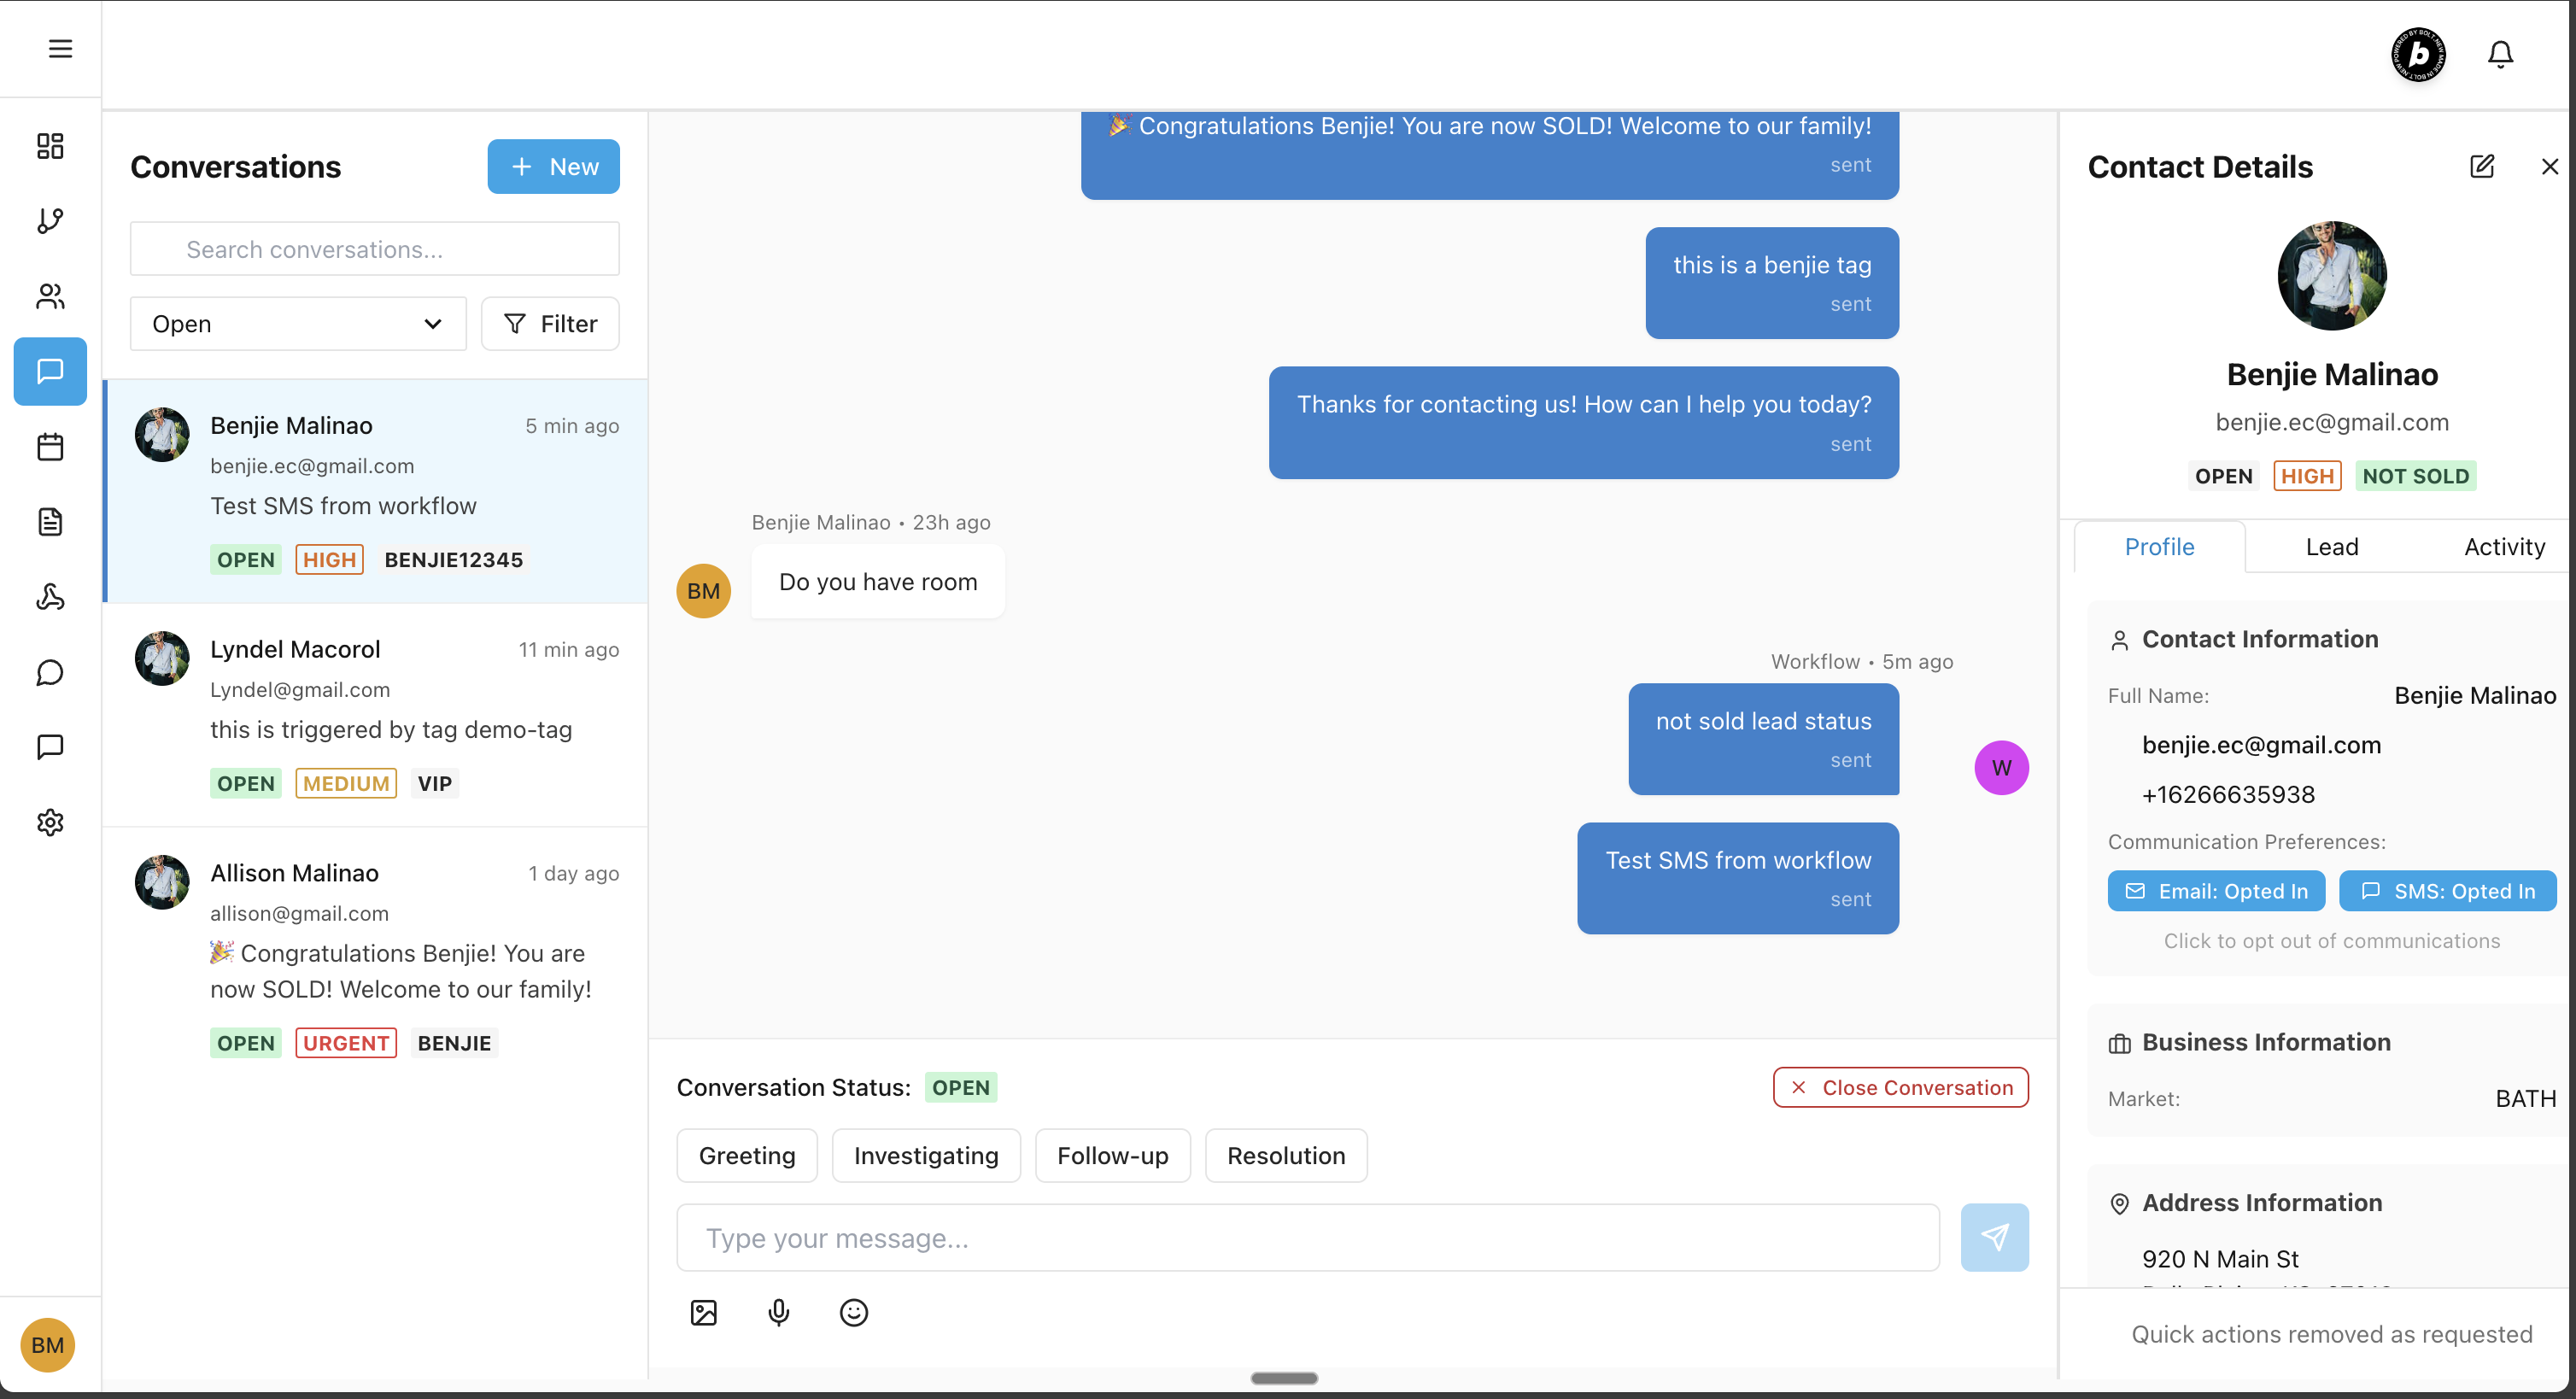This screenshot has height=1399, width=2576.
Task: Open the Filter options
Action: 550,324
